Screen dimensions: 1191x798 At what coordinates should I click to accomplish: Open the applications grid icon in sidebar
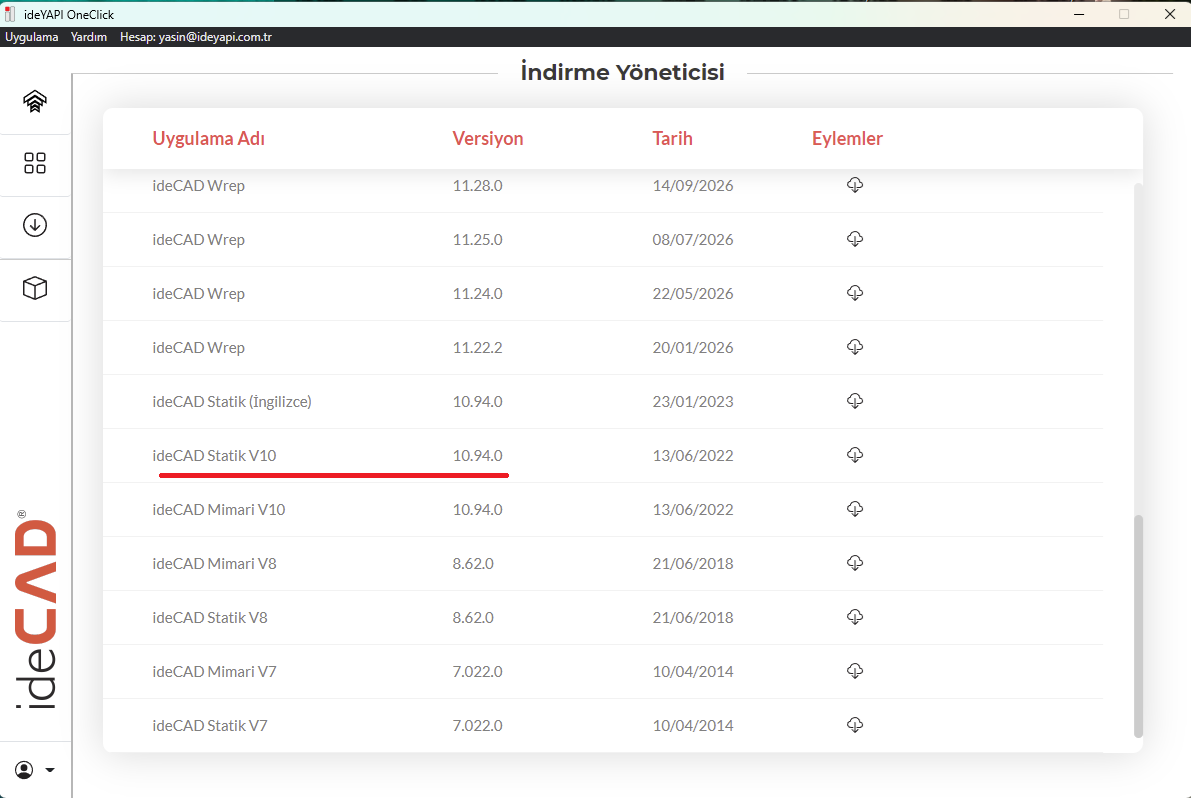pos(35,162)
